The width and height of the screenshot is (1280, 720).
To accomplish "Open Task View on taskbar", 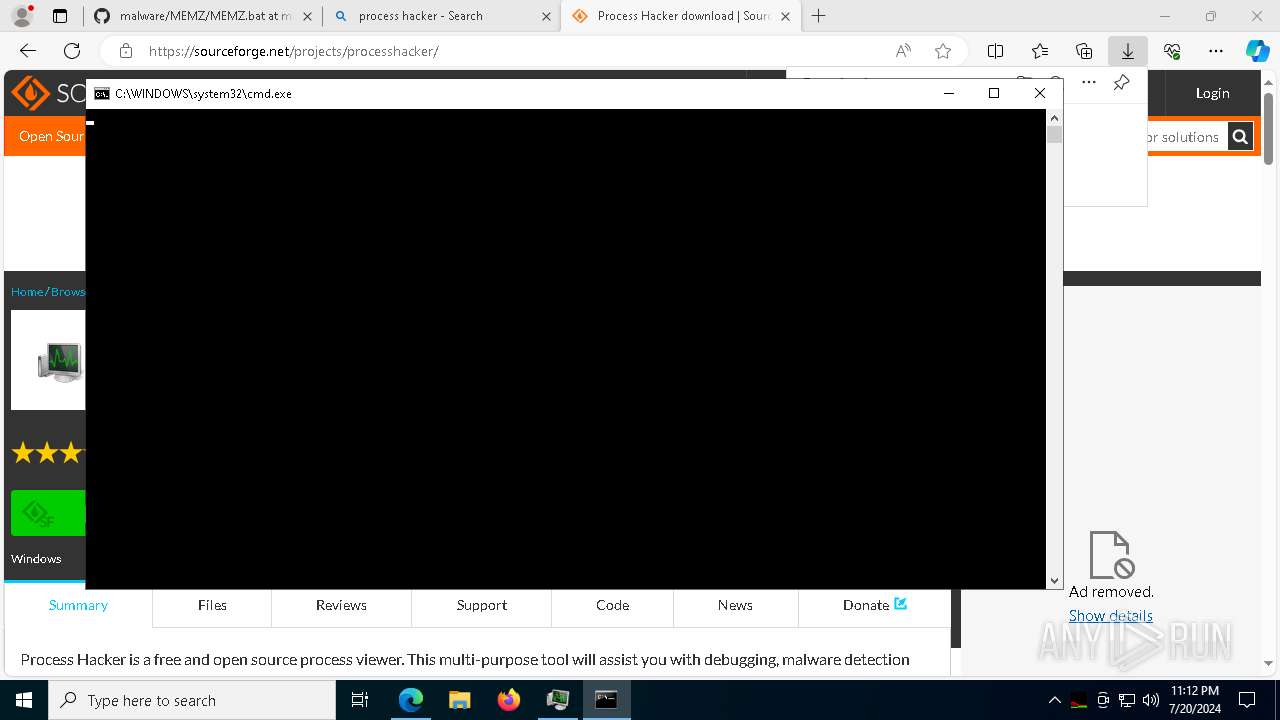I will click(x=360, y=700).
